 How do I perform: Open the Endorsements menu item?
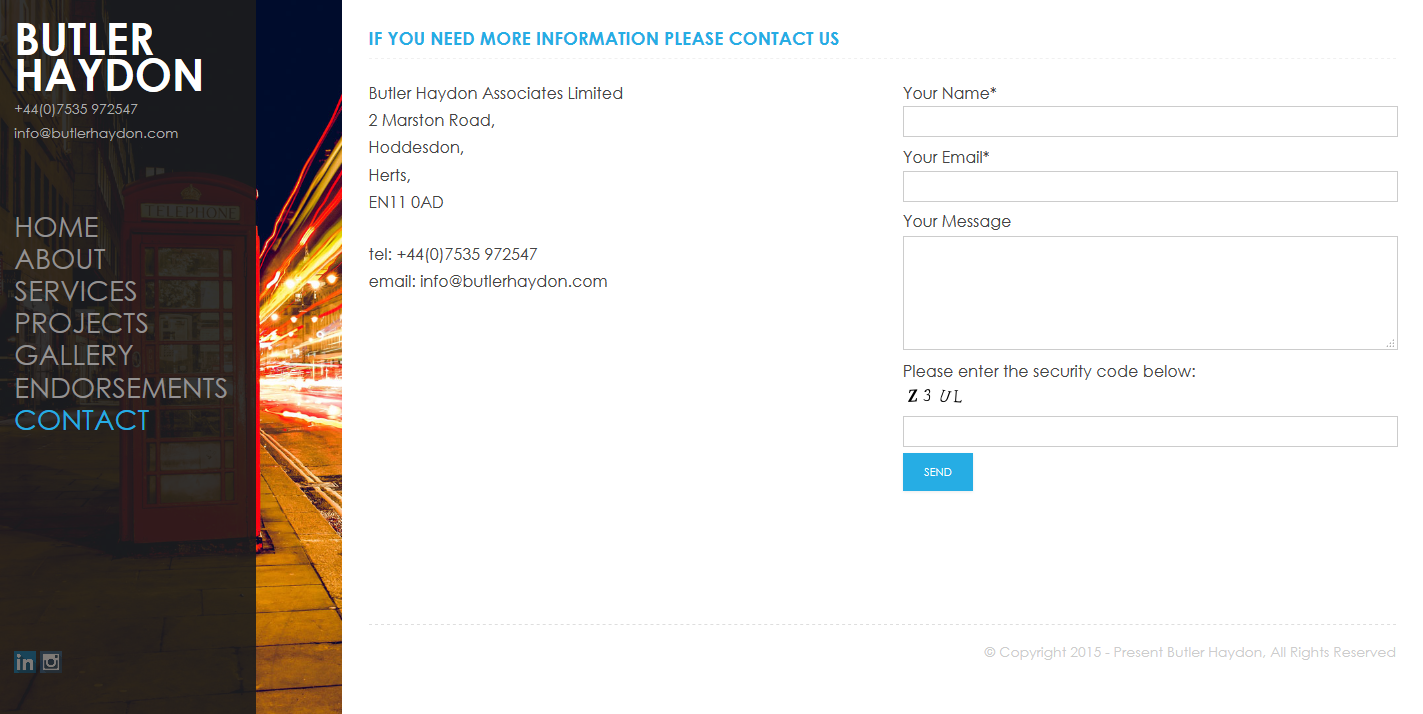[x=121, y=388]
